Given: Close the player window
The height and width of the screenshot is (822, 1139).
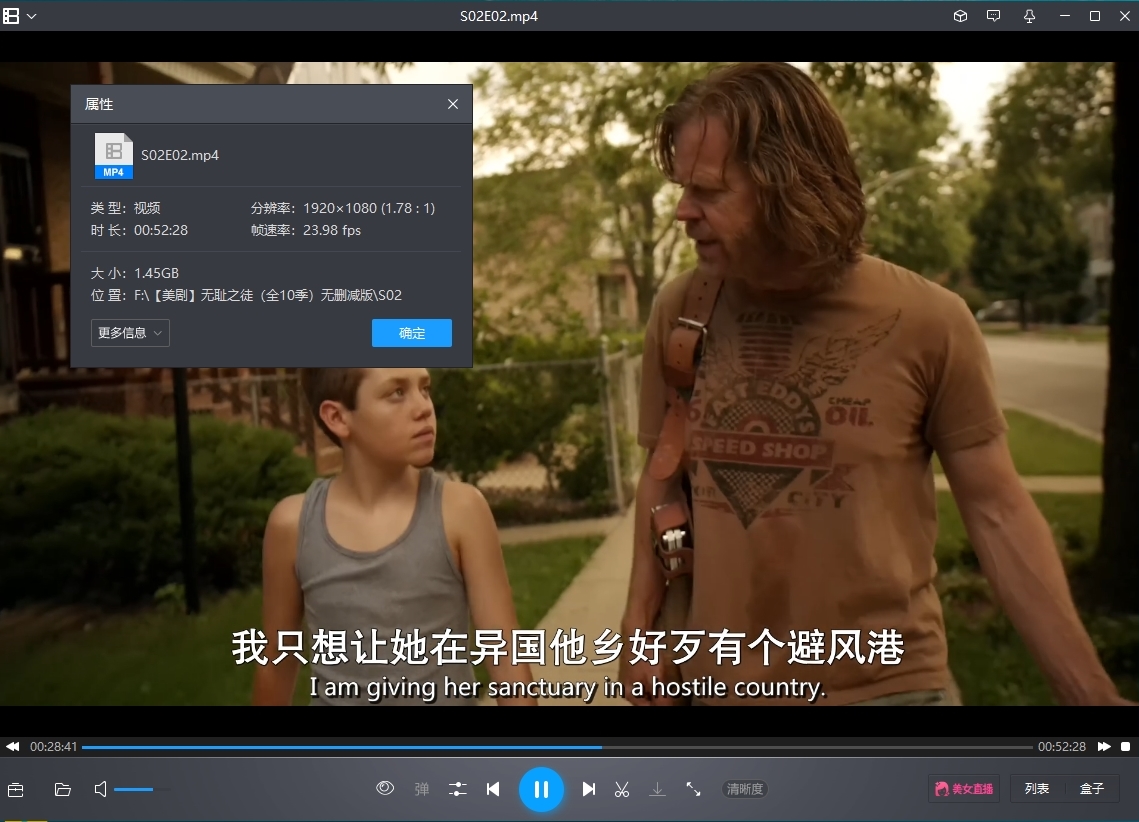Looking at the screenshot, I should click(1124, 16).
